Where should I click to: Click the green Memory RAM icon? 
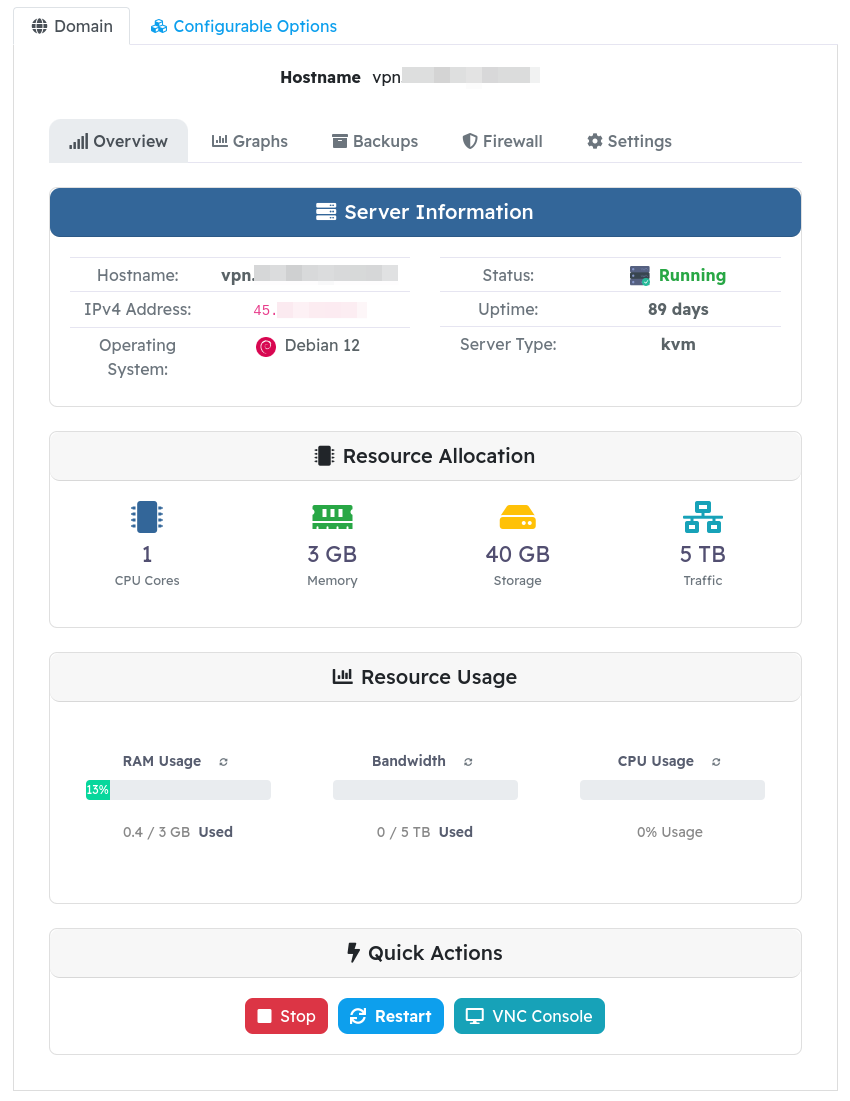[x=332, y=517]
